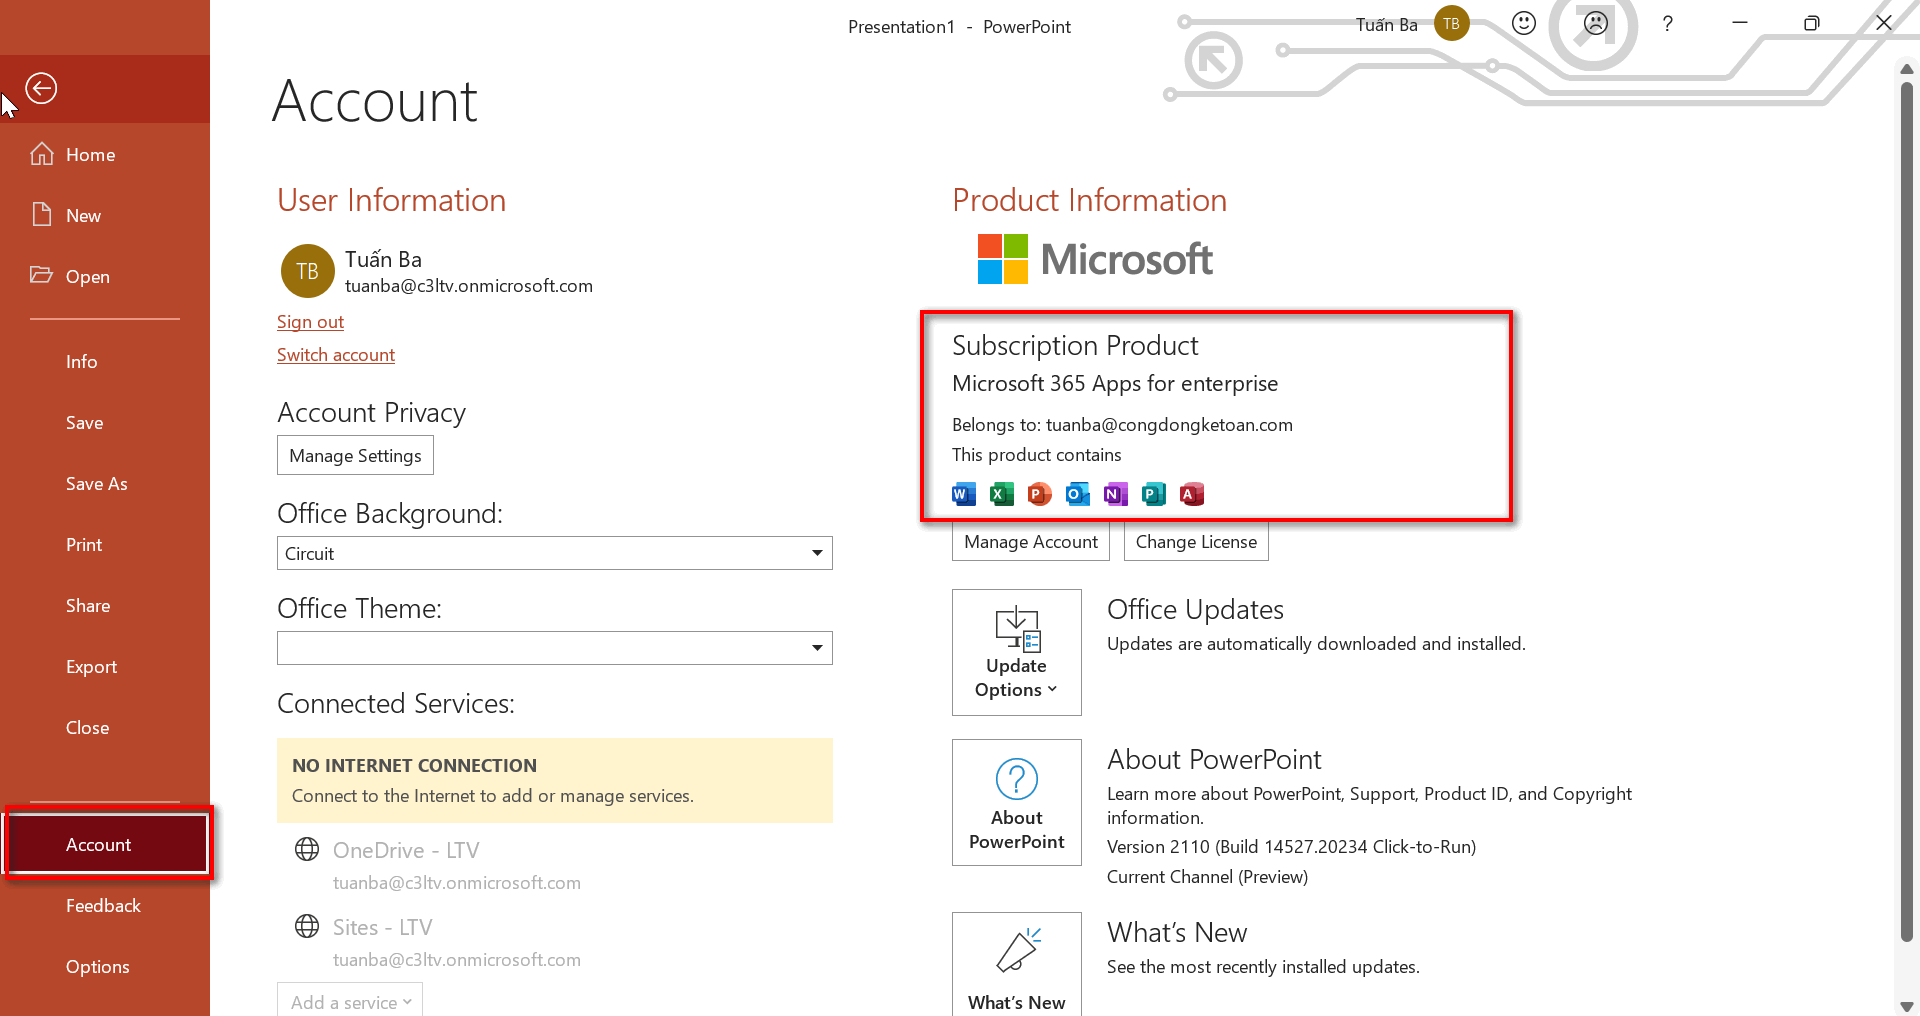This screenshot has width=1920, height=1016.
Task: Restore down the PowerPoint window
Action: point(1811,23)
